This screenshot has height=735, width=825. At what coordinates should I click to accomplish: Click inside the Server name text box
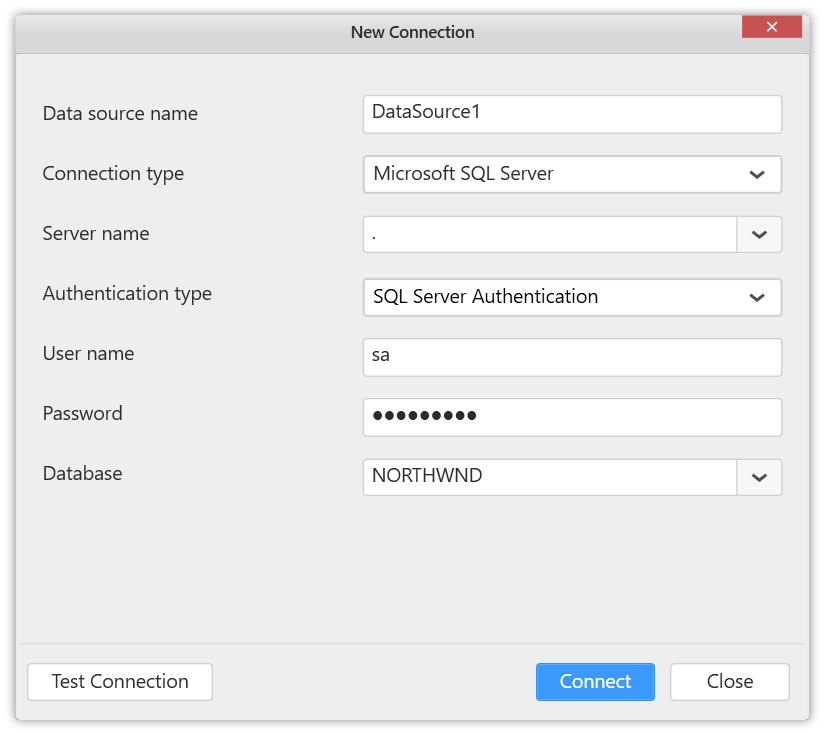click(x=550, y=235)
